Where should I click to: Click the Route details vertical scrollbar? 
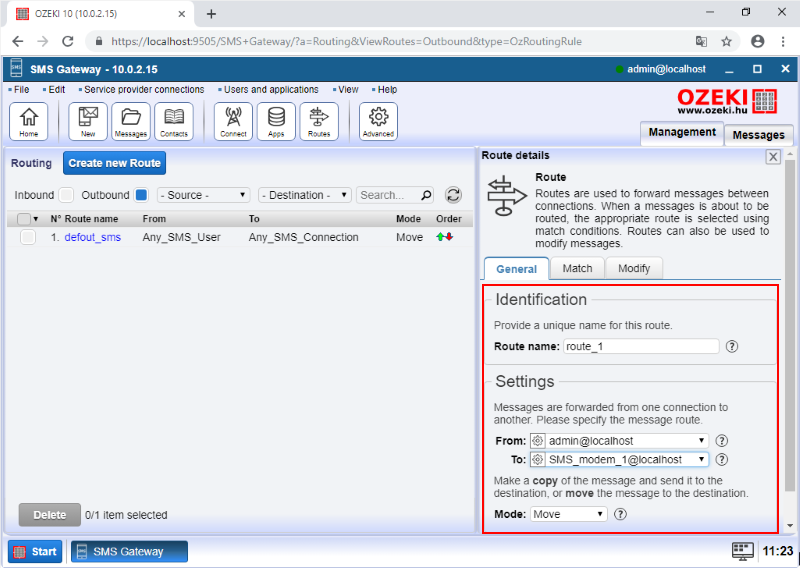point(790,327)
